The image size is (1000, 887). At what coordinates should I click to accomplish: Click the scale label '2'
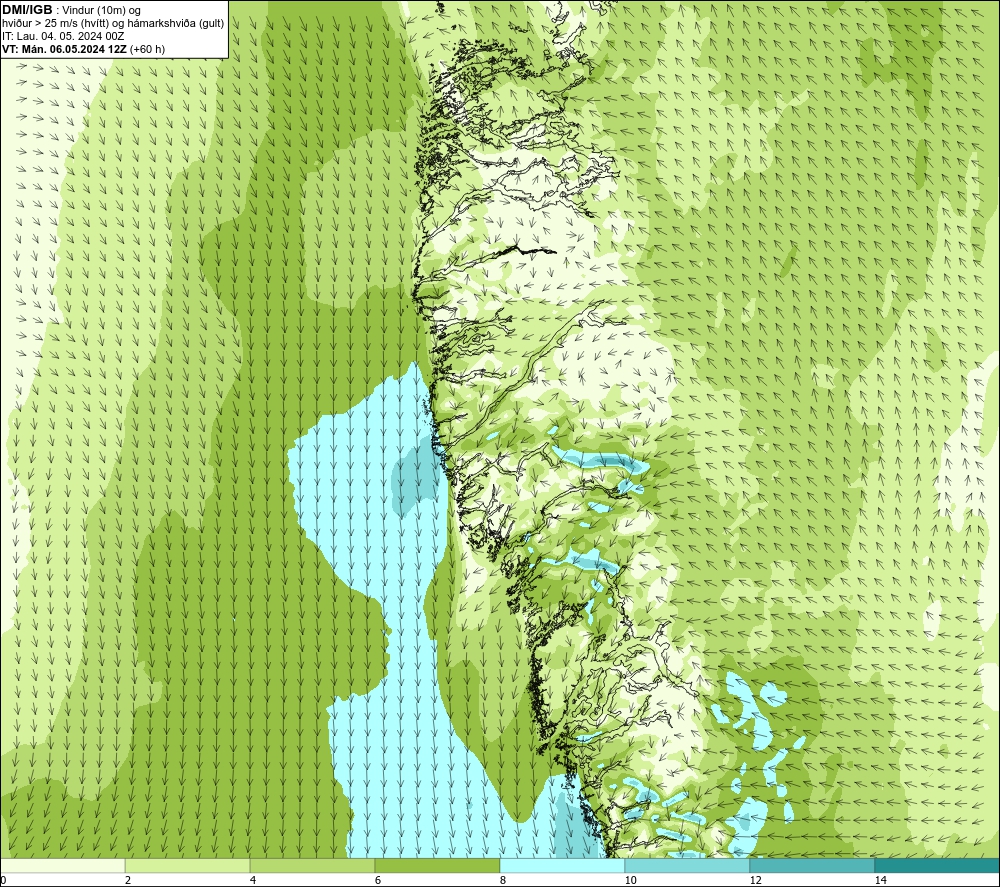128,880
